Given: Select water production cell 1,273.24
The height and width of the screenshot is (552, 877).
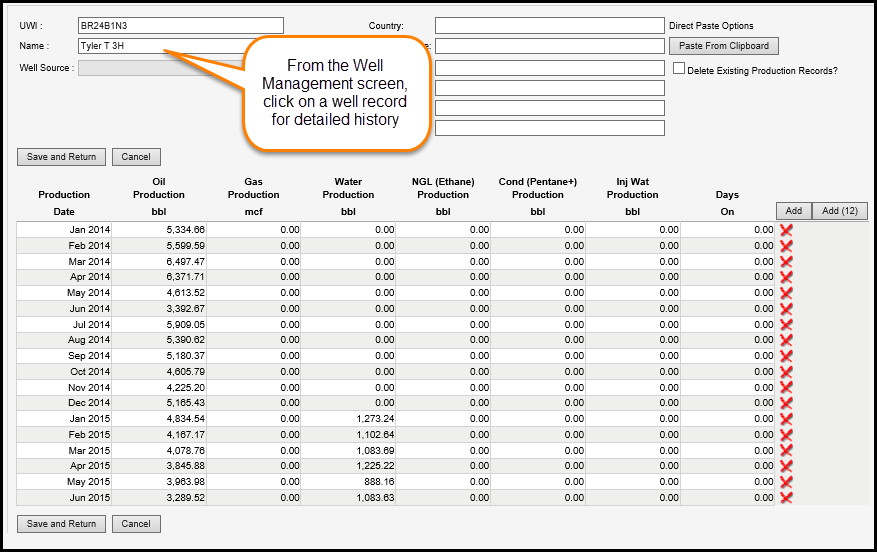Looking at the screenshot, I should pyautogui.click(x=348, y=419).
